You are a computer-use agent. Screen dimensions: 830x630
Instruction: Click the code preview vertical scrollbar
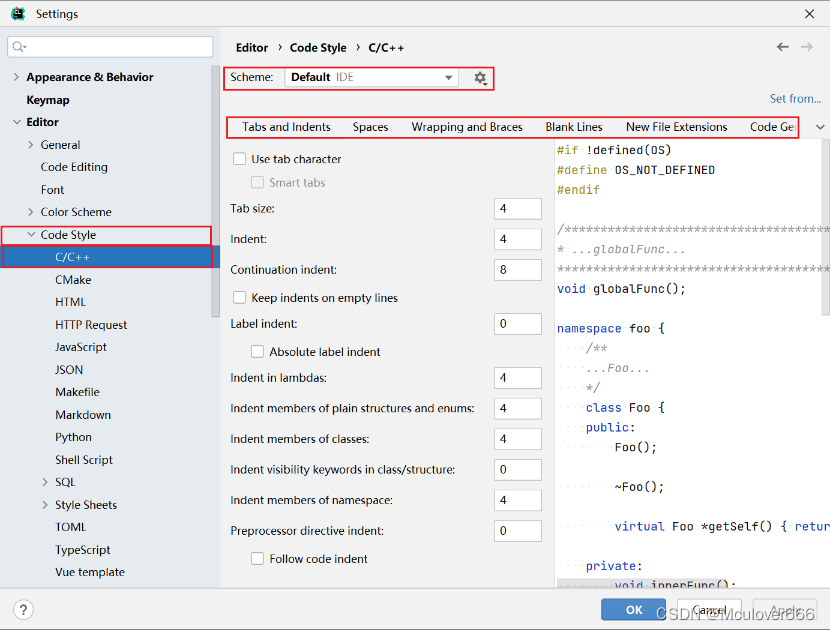tap(826, 228)
